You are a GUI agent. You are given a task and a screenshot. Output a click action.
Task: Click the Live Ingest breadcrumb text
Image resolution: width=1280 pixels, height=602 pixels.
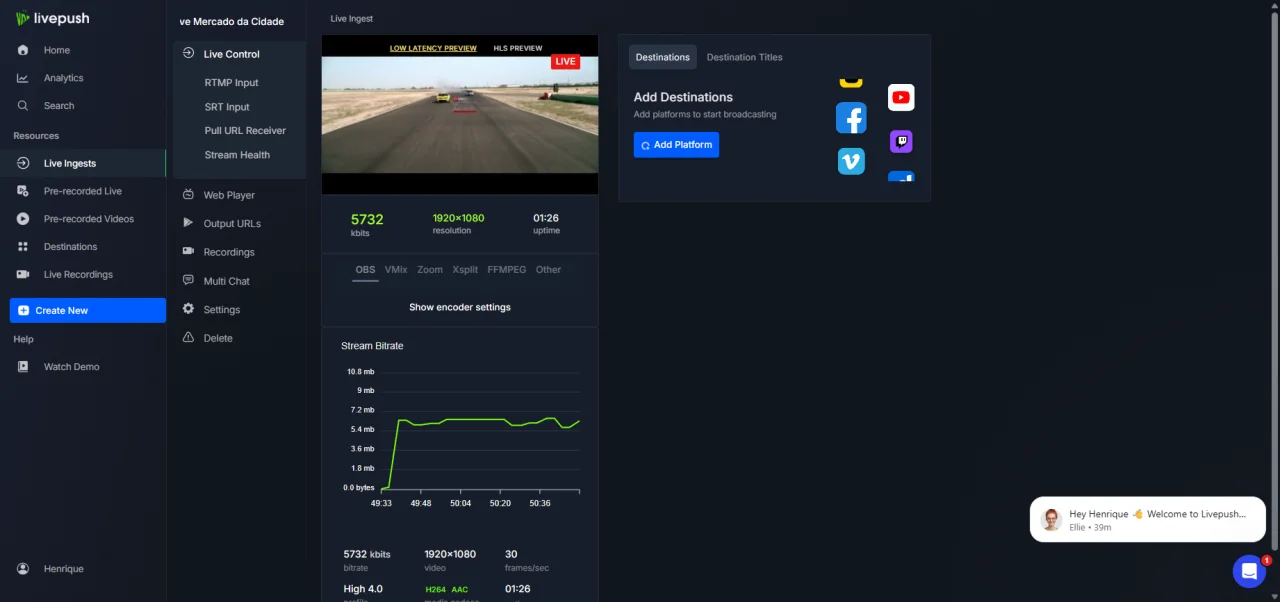tap(352, 19)
